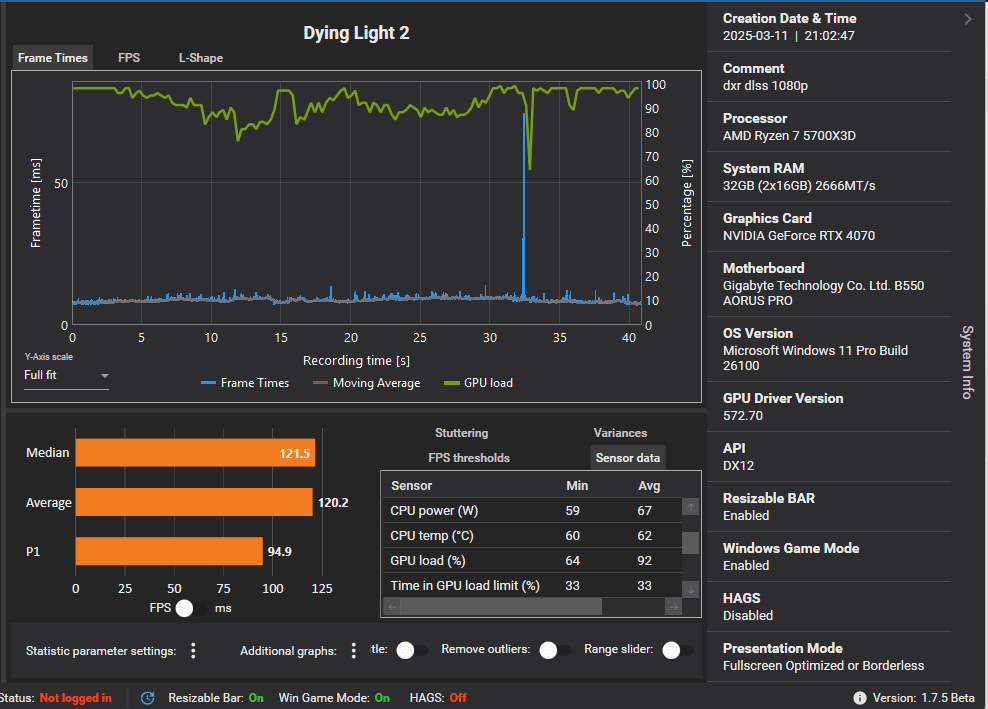Image resolution: width=988 pixels, height=709 pixels.
Task: Open the Stuttering tab
Action: 461,433
